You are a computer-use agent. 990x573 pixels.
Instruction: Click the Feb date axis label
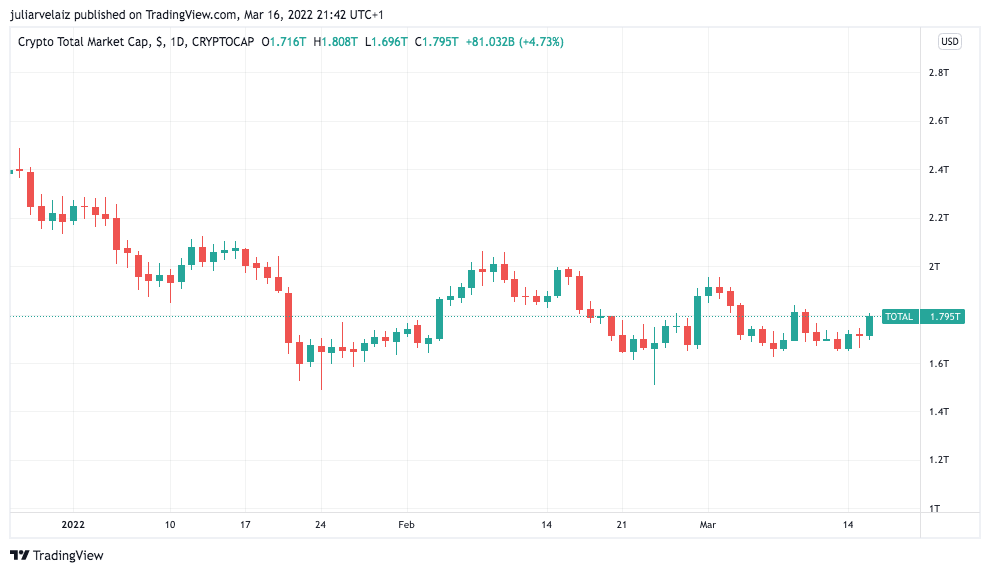pyautogui.click(x=405, y=524)
